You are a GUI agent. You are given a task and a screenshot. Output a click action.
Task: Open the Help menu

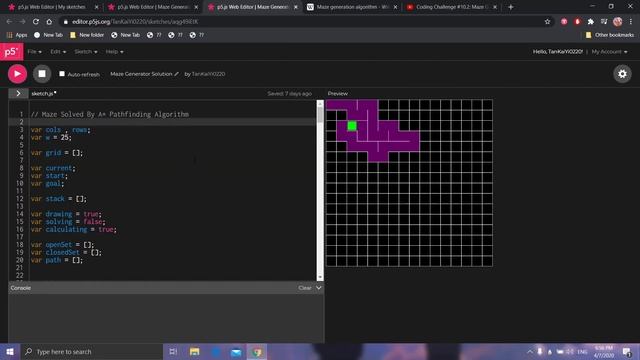[114, 52]
